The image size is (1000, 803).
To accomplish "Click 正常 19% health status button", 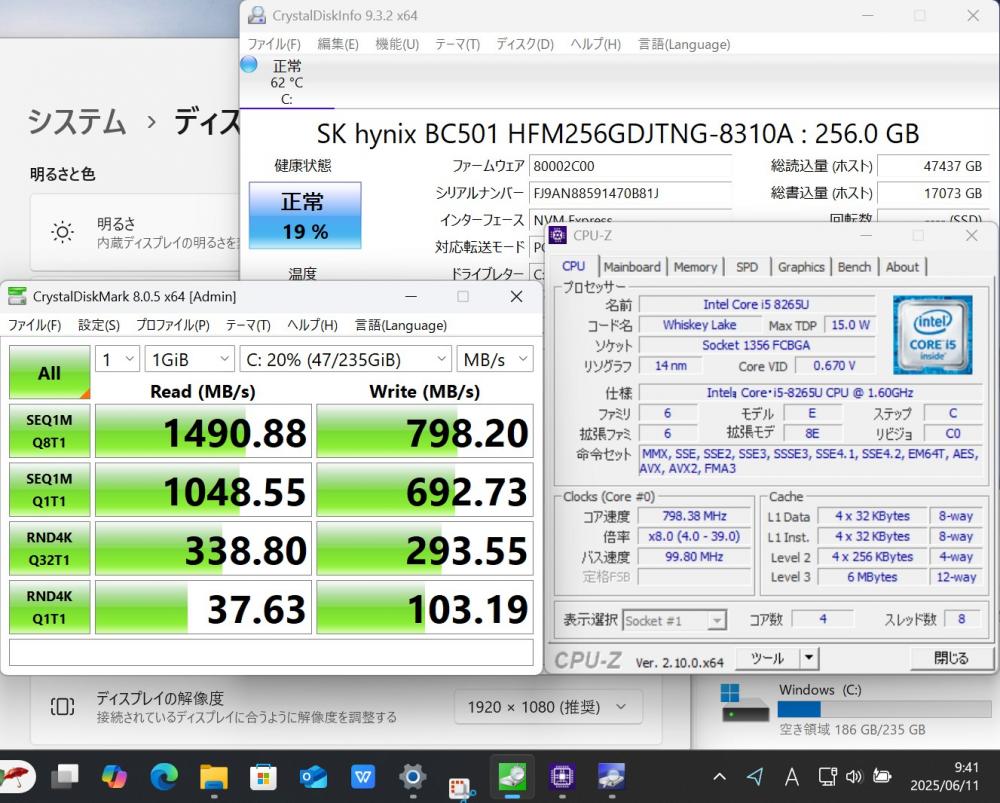I will click(x=305, y=216).
